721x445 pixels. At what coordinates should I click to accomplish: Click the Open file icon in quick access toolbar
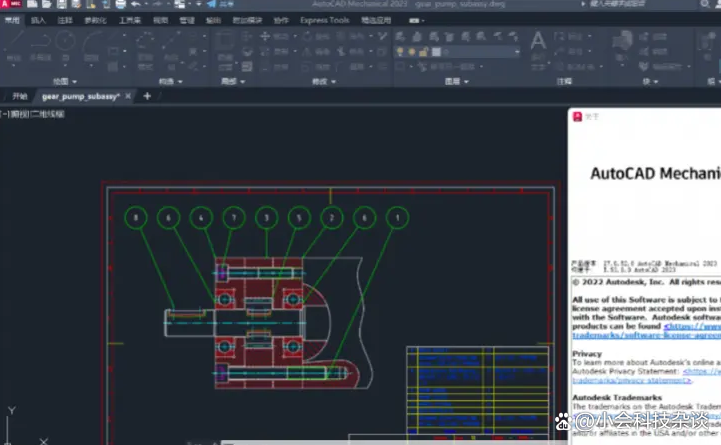pyautogui.click(x=46, y=4)
